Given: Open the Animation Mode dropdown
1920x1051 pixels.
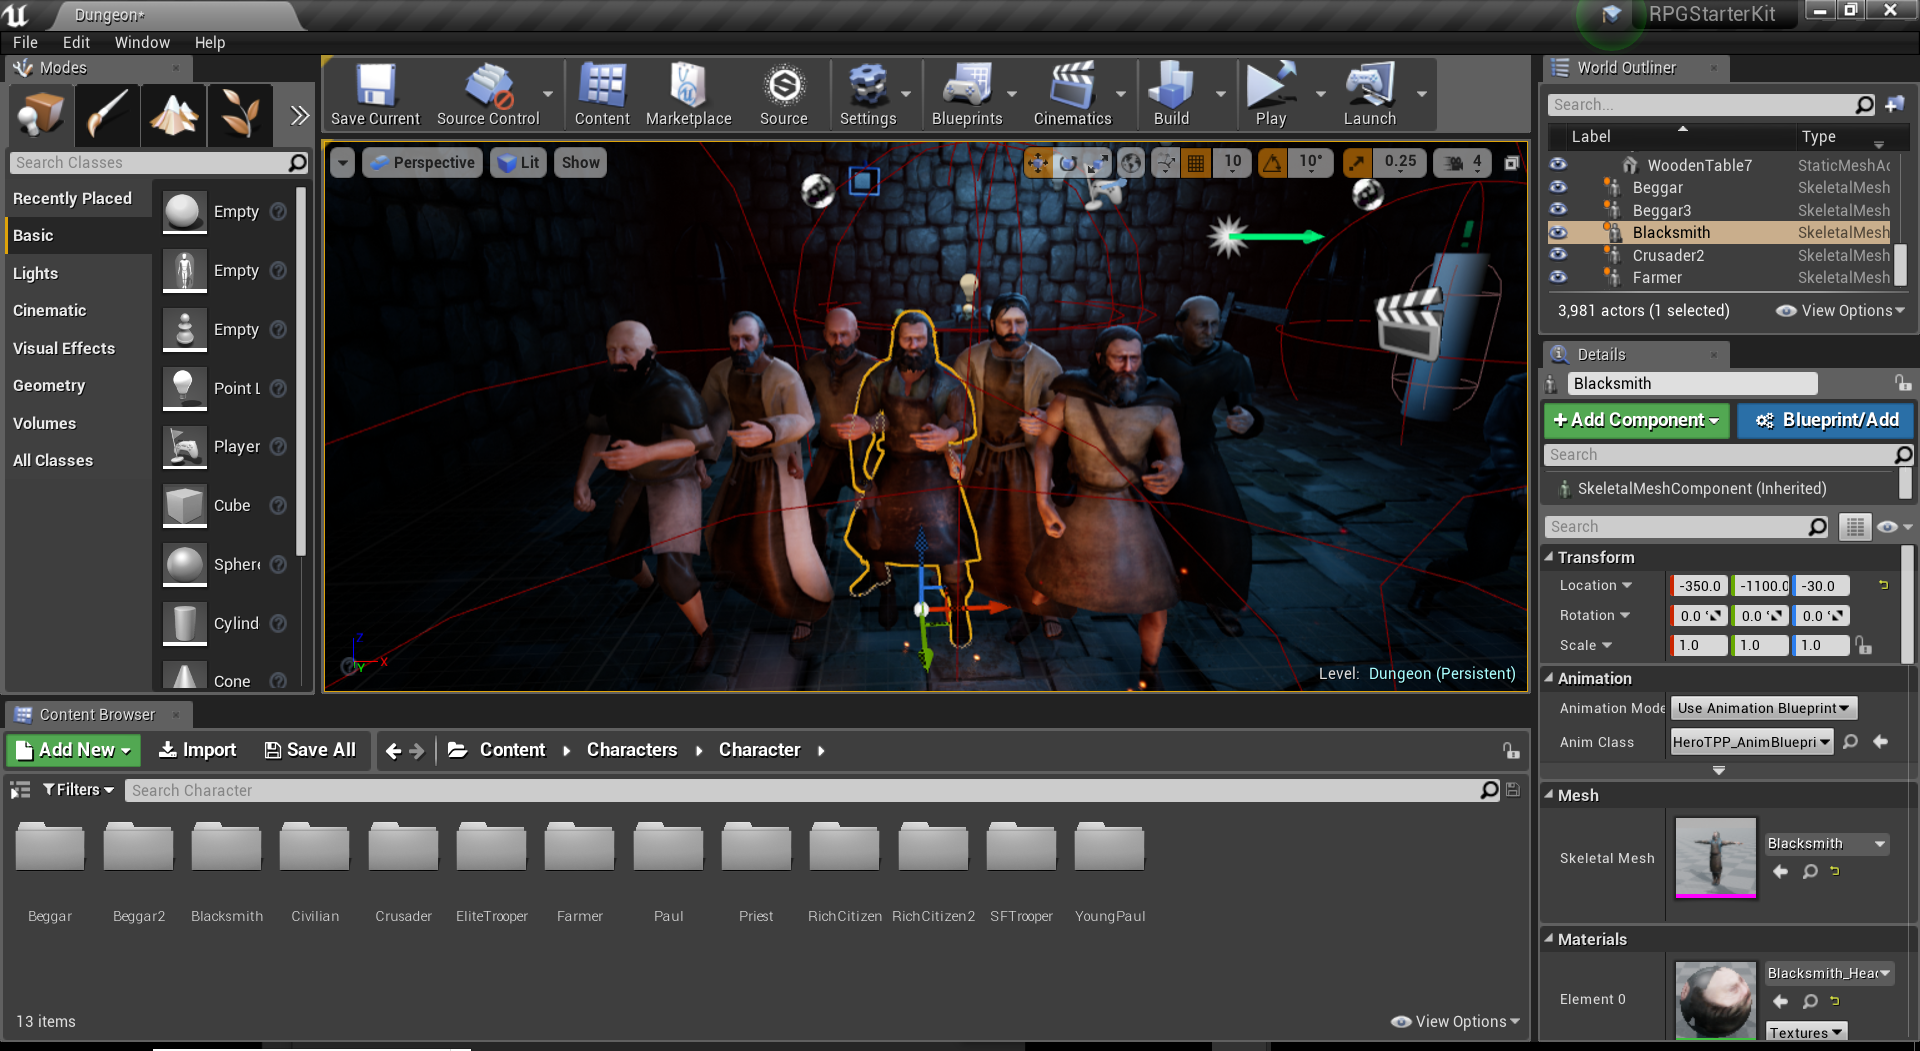Looking at the screenshot, I should point(1764,708).
